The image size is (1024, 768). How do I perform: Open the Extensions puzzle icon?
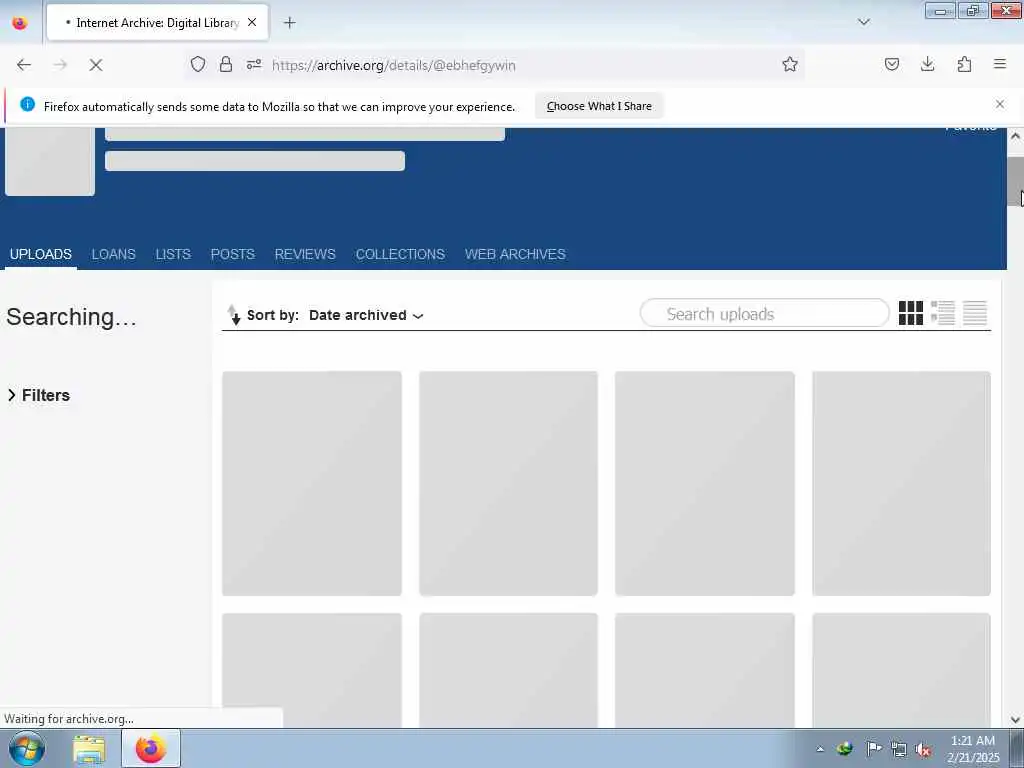pos(964,64)
